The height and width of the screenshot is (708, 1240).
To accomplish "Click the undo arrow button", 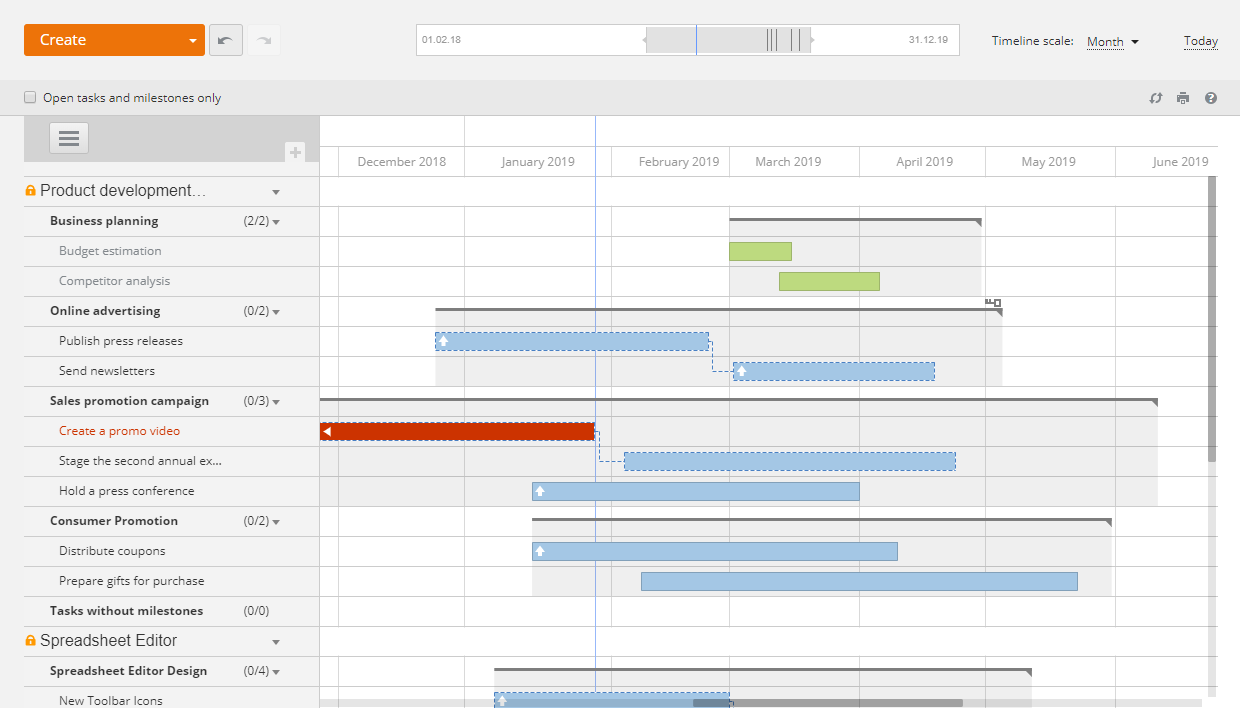I will tap(226, 40).
